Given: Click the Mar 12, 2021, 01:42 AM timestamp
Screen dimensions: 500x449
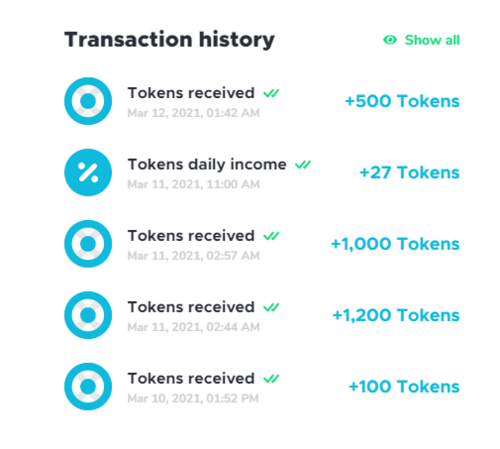Looking at the screenshot, I should (194, 113).
